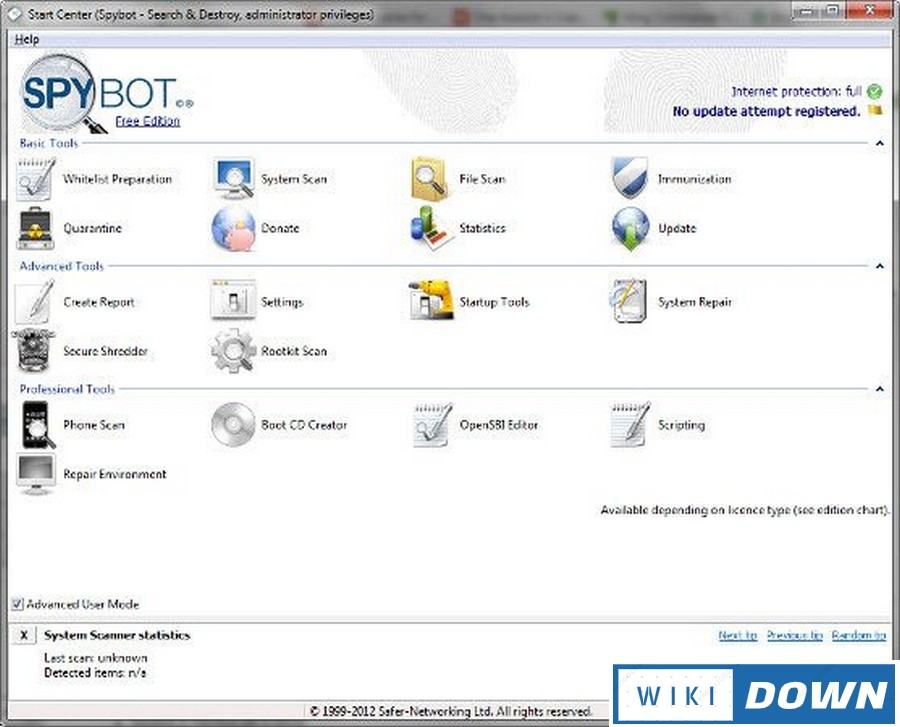Open the Startup Tools drill icon
Viewport: 900px width, 727px height.
click(432, 300)
